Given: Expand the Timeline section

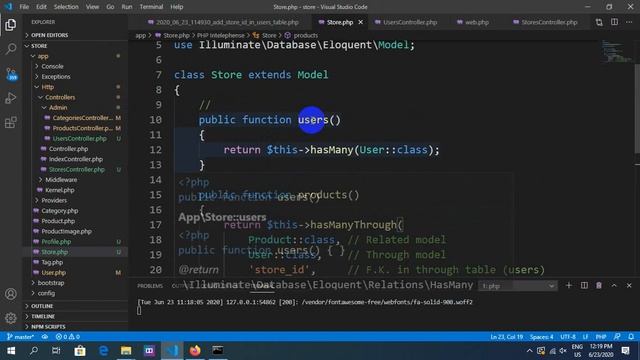Looking at the screenshot, I should coord(42,316).
